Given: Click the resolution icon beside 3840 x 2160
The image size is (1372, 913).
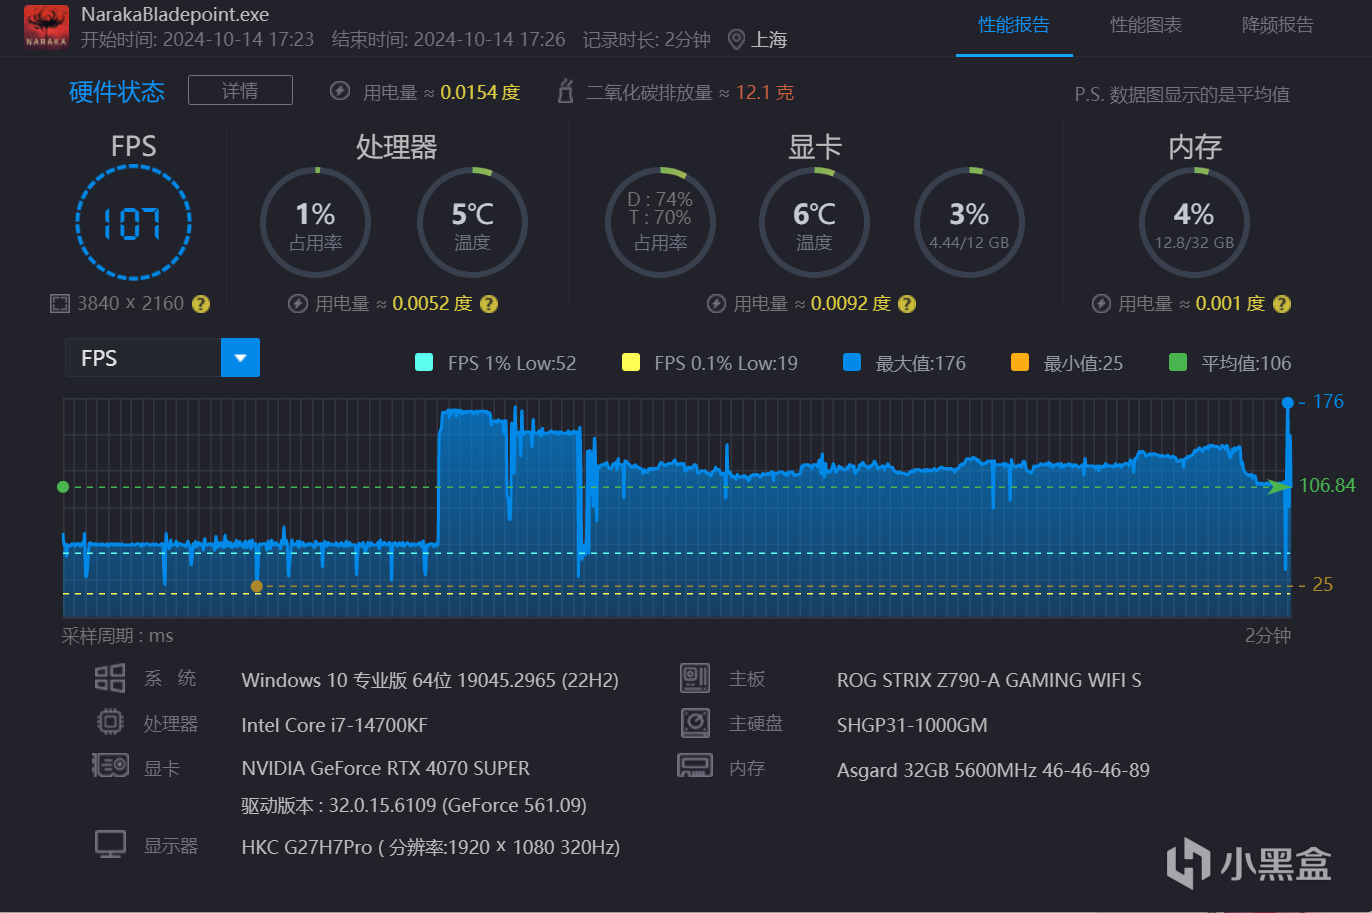Looking at the screenshot, I should coord(60,303).
